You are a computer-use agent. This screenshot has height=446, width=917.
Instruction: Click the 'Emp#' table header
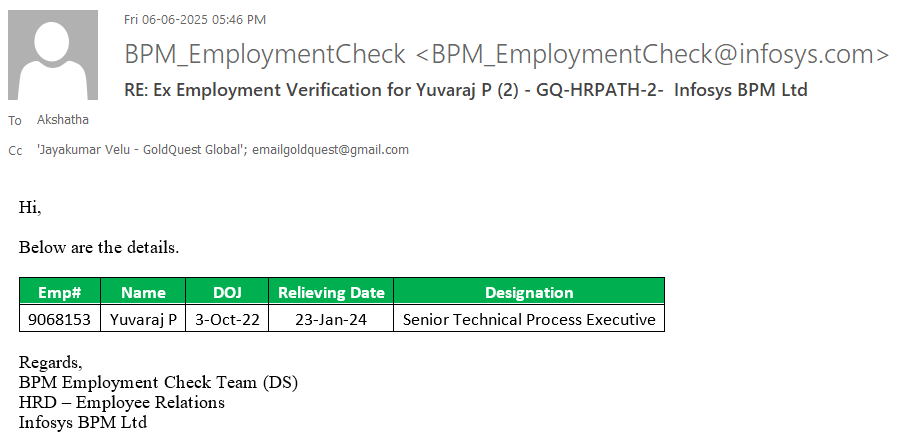click(x=60, y=292)
